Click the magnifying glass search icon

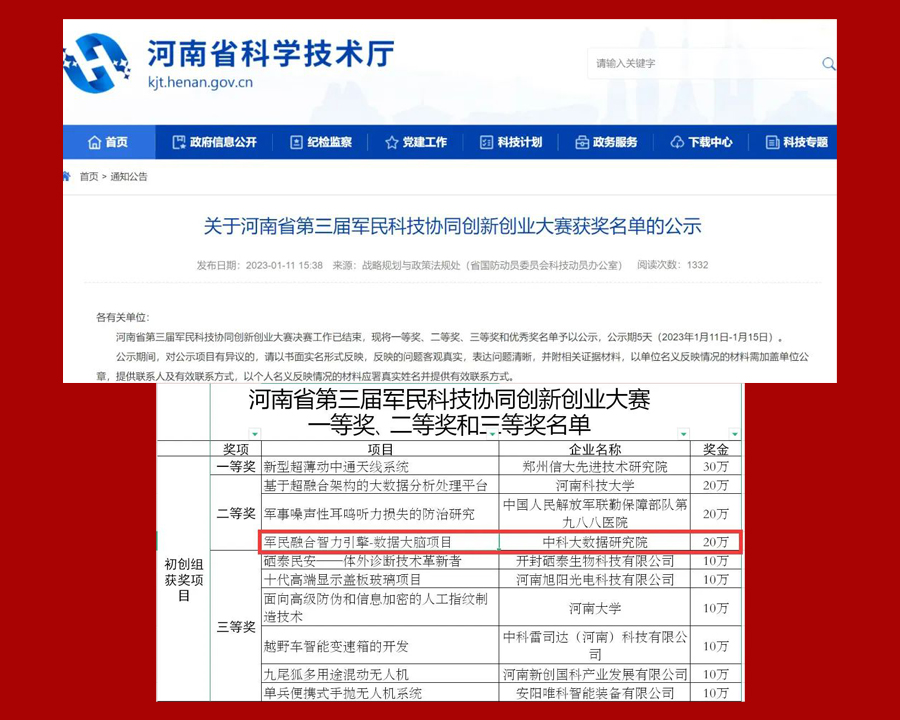point(829,64)
